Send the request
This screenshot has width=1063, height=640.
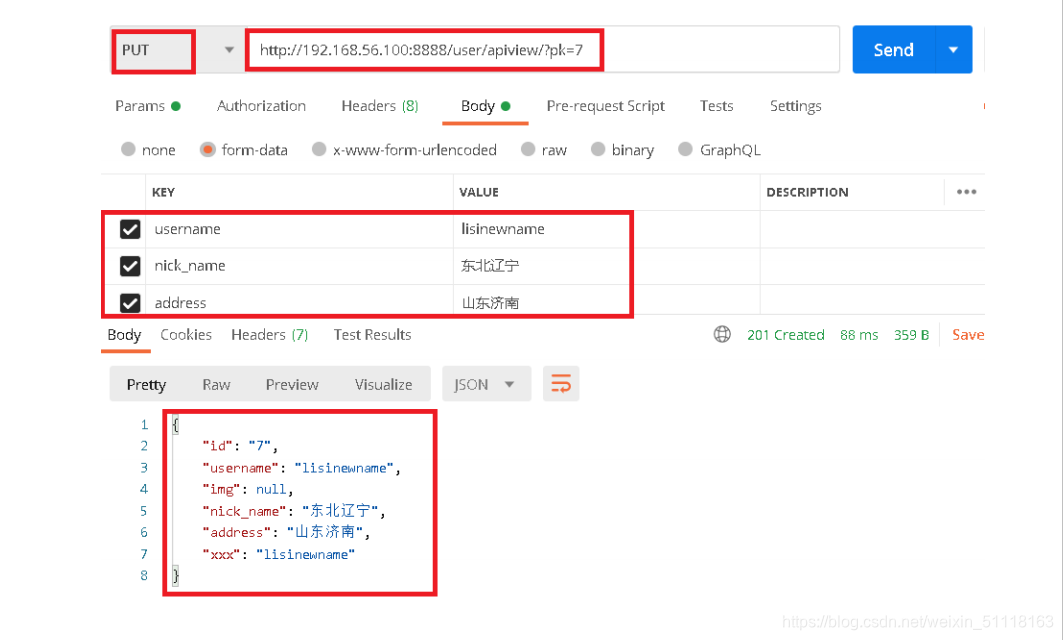[894, 49]
